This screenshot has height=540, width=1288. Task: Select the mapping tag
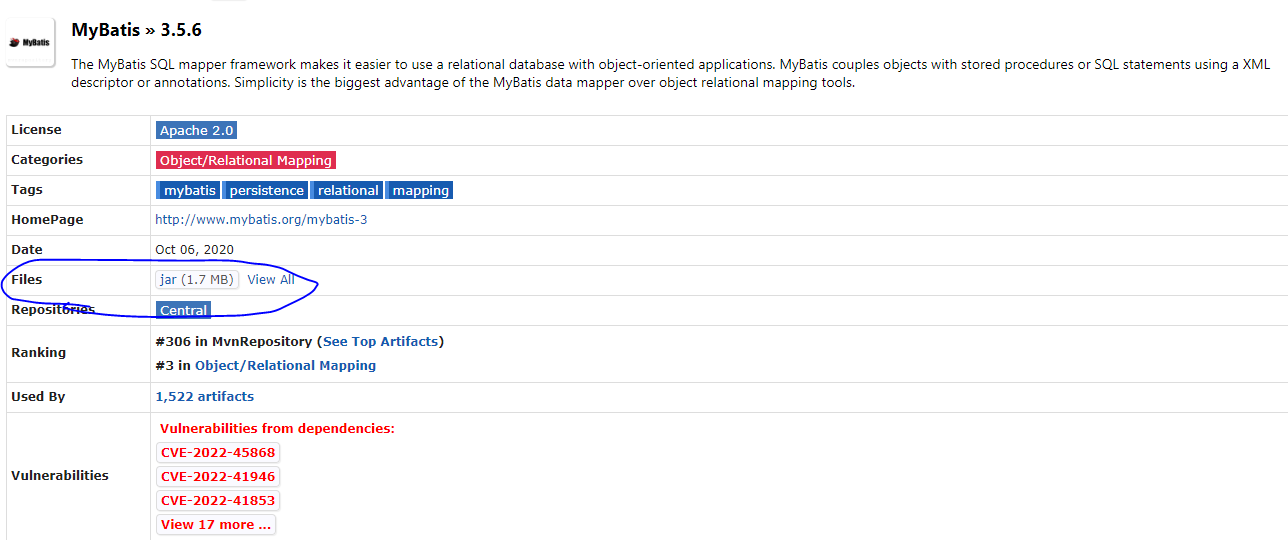coord(419,190)
